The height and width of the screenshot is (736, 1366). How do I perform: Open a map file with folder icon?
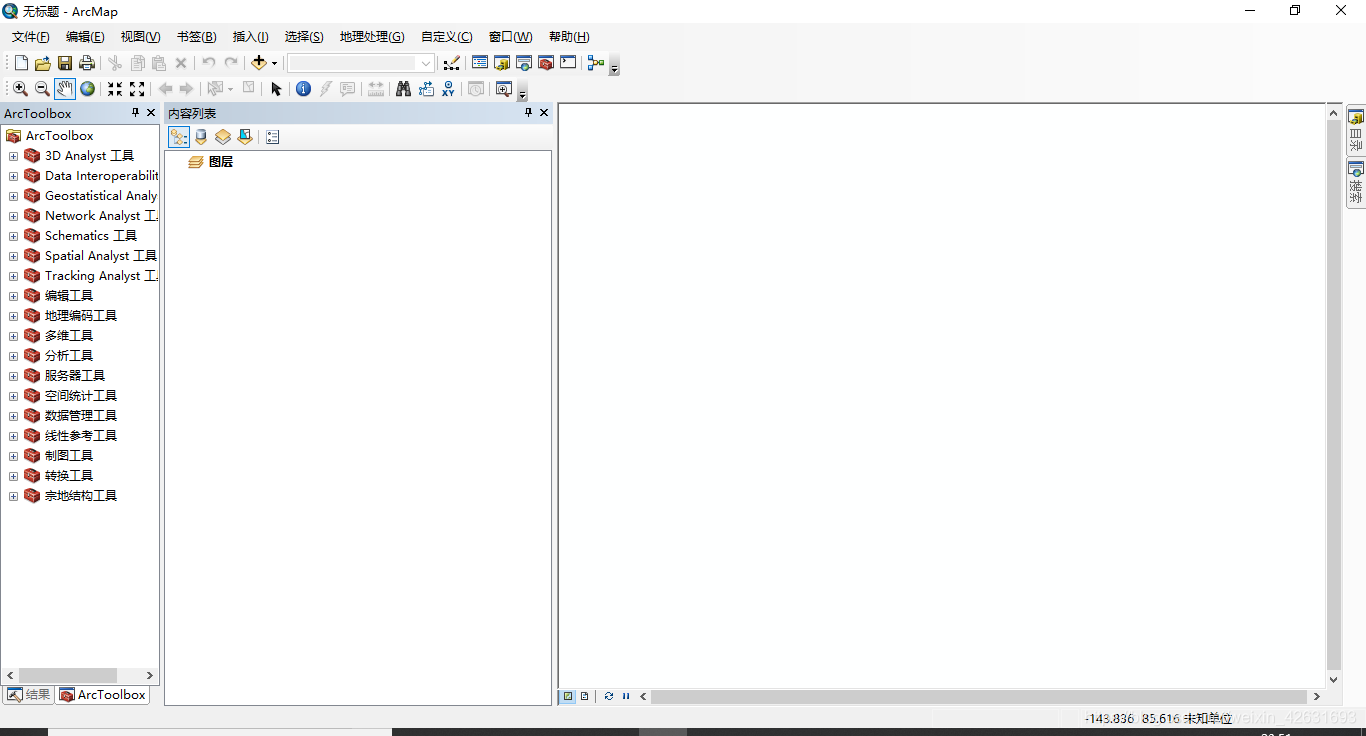tap(43, 63)
